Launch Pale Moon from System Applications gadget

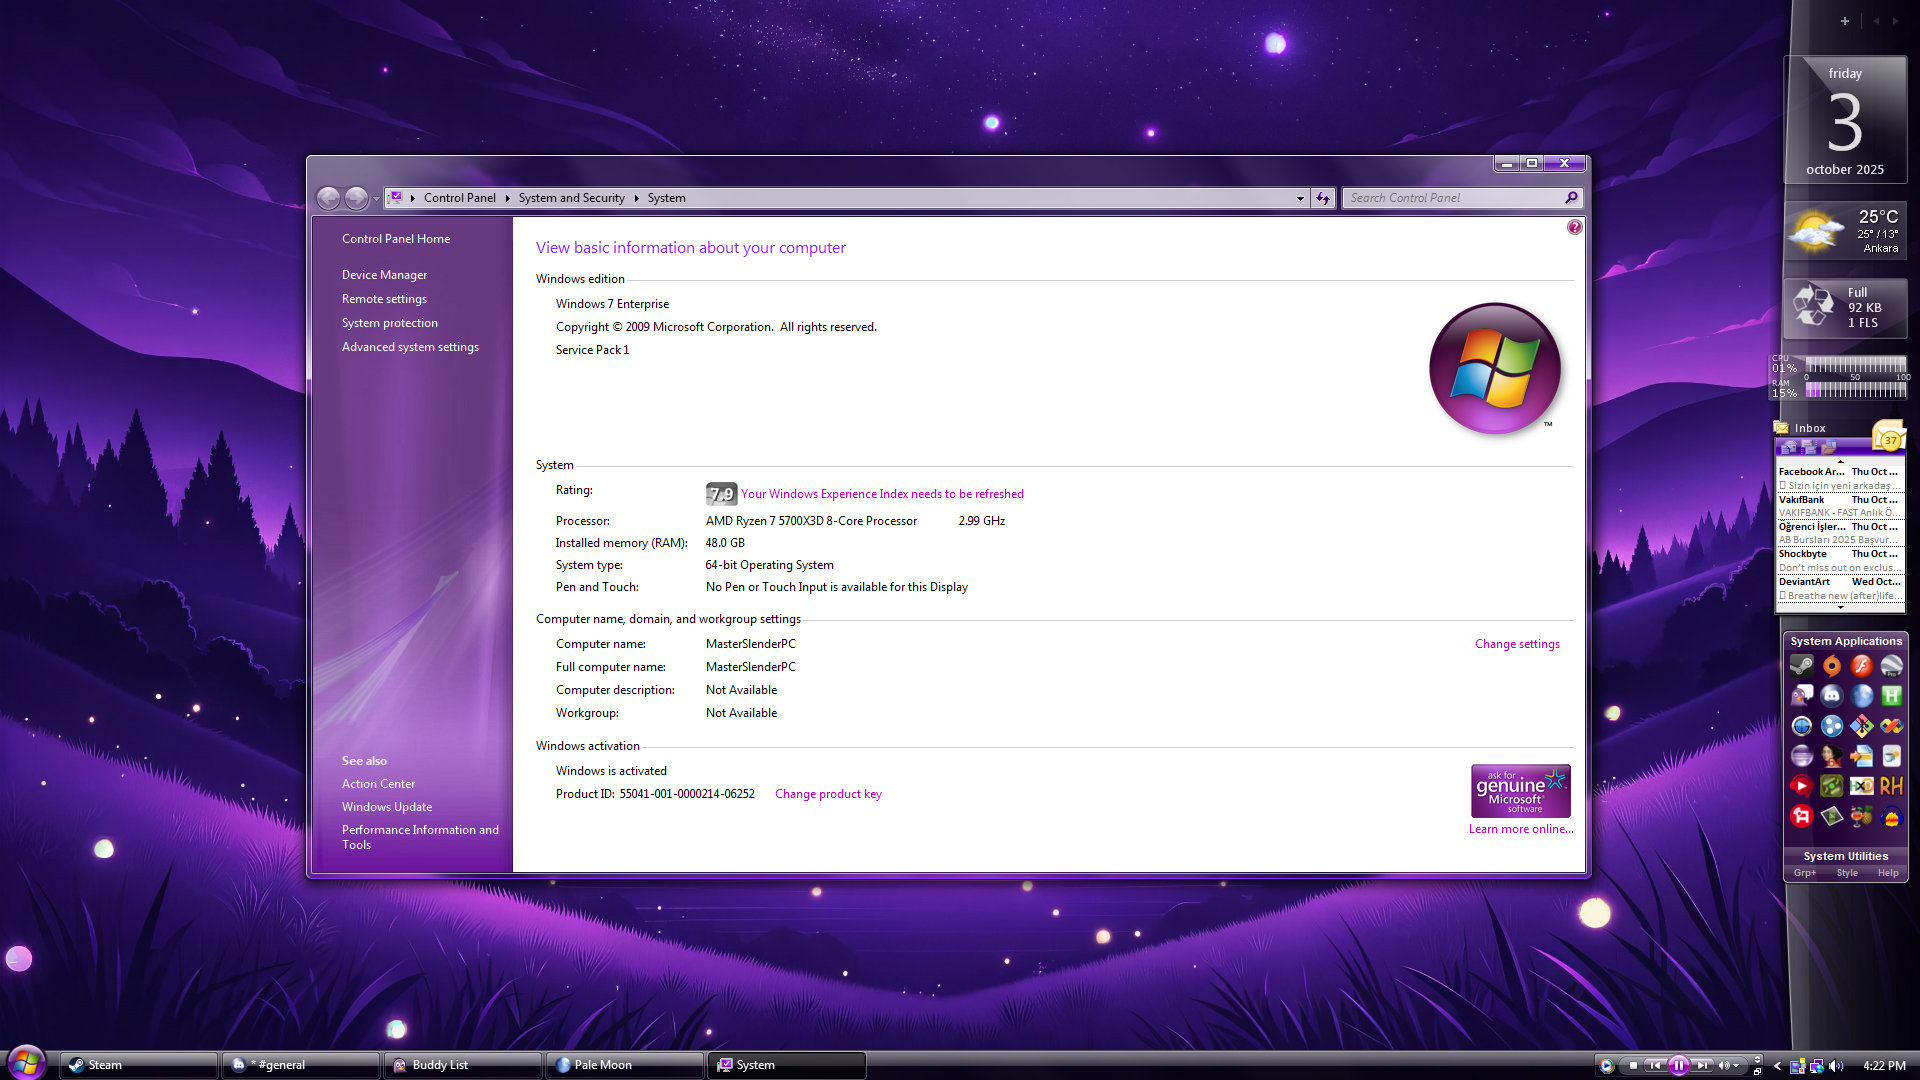(1861, 696)
